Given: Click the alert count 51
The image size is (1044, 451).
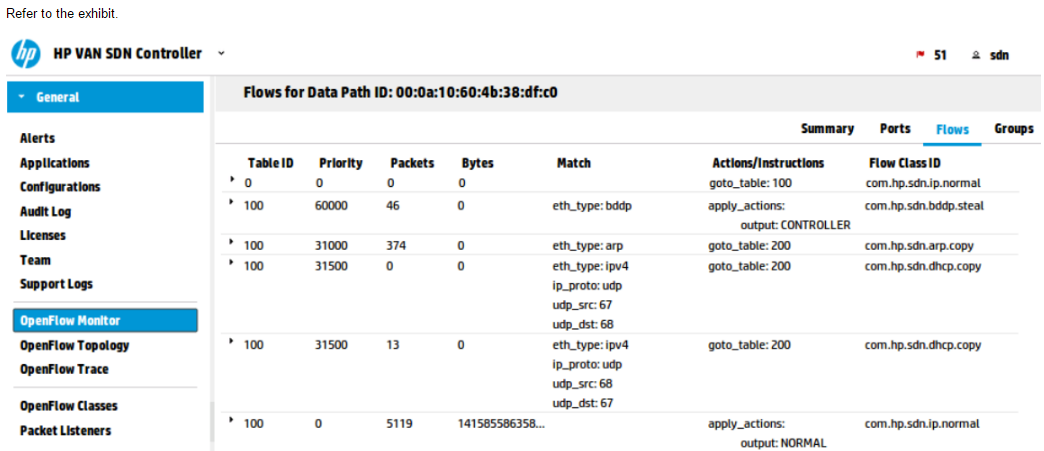Looking at the screenshot, I should pyautogui.click(x=940, y=55).
